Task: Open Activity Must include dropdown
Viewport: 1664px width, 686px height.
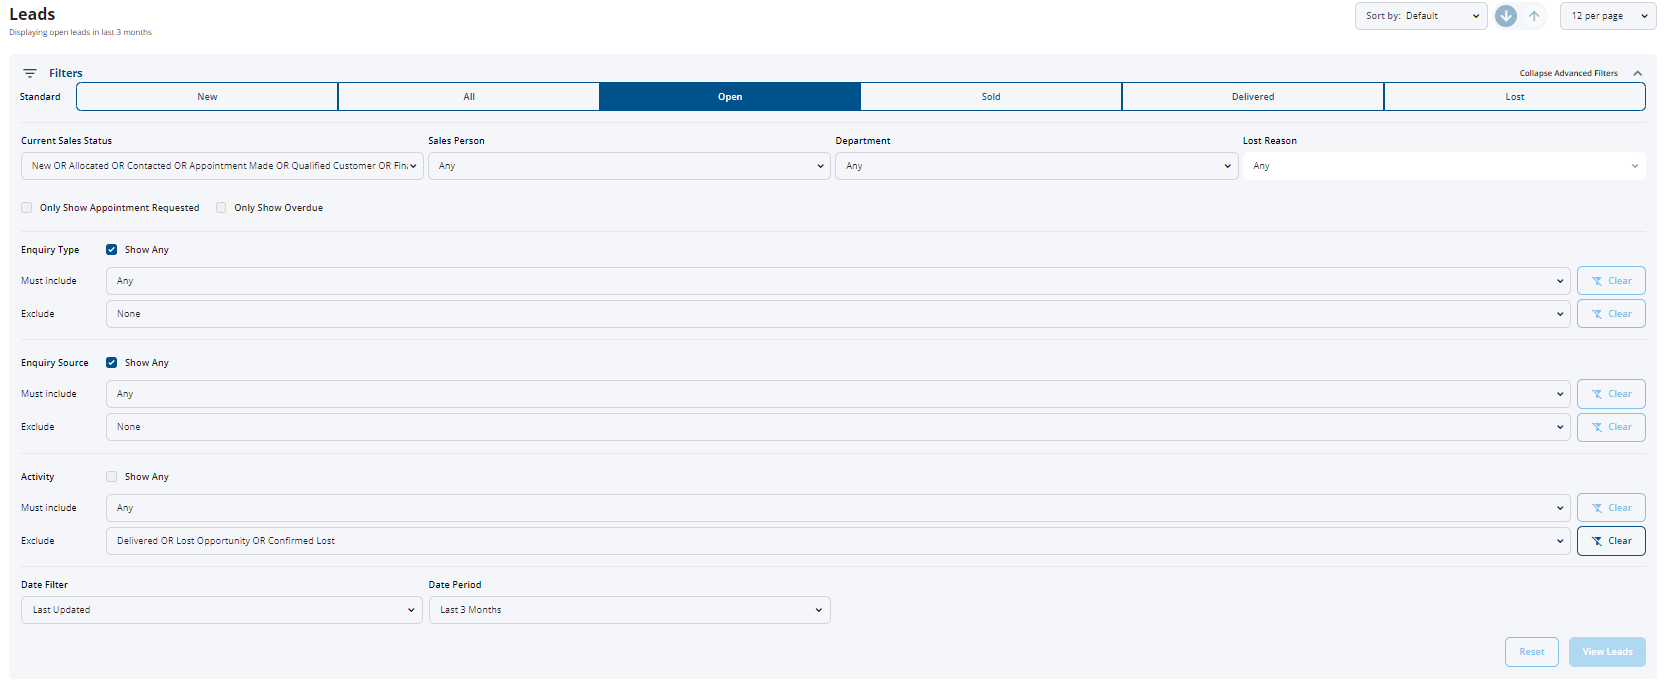Action: 838,508
